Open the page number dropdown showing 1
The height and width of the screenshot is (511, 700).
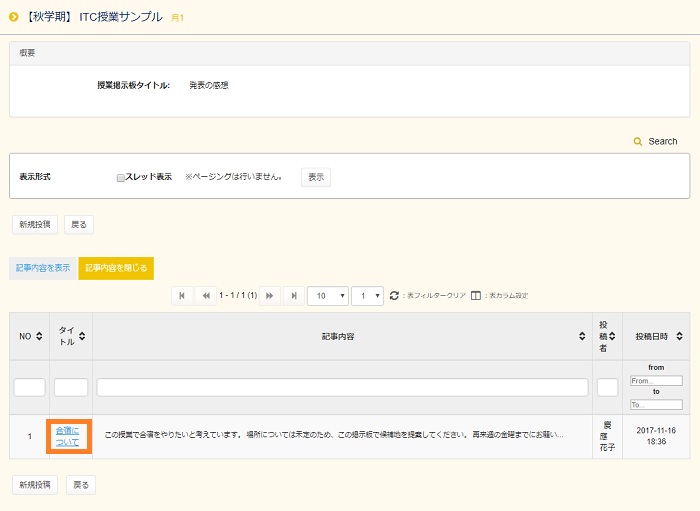tap(367, 296)
